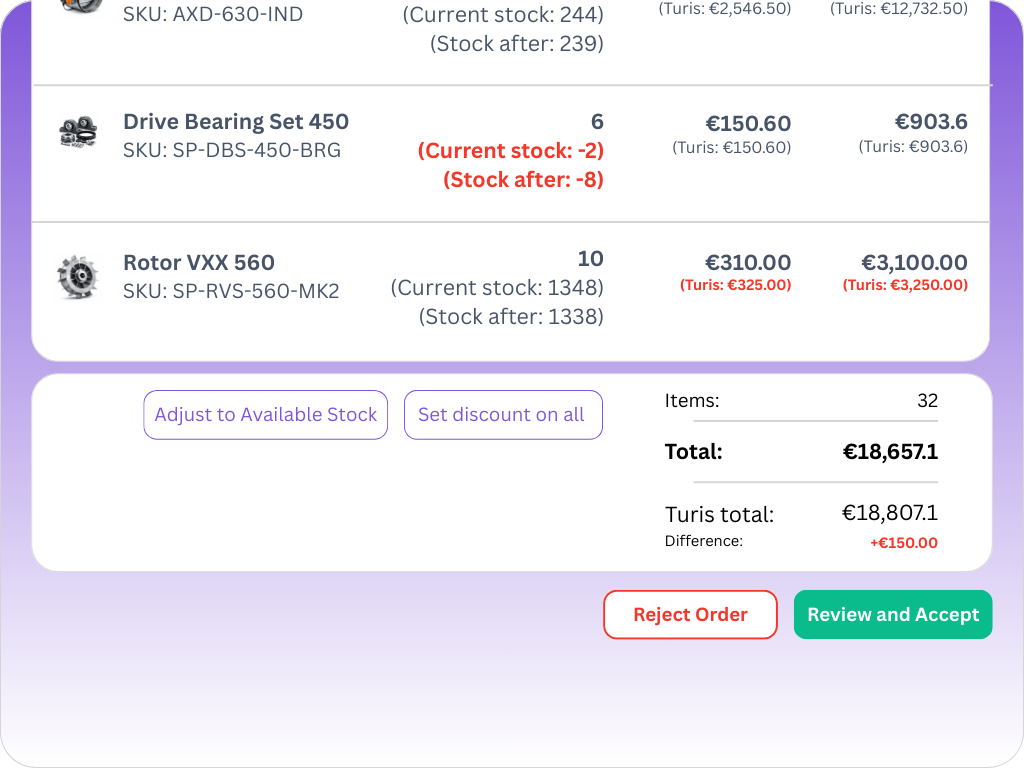
Task: Select the Stock after: -8 warning text
Action: [x=522, y=180]
